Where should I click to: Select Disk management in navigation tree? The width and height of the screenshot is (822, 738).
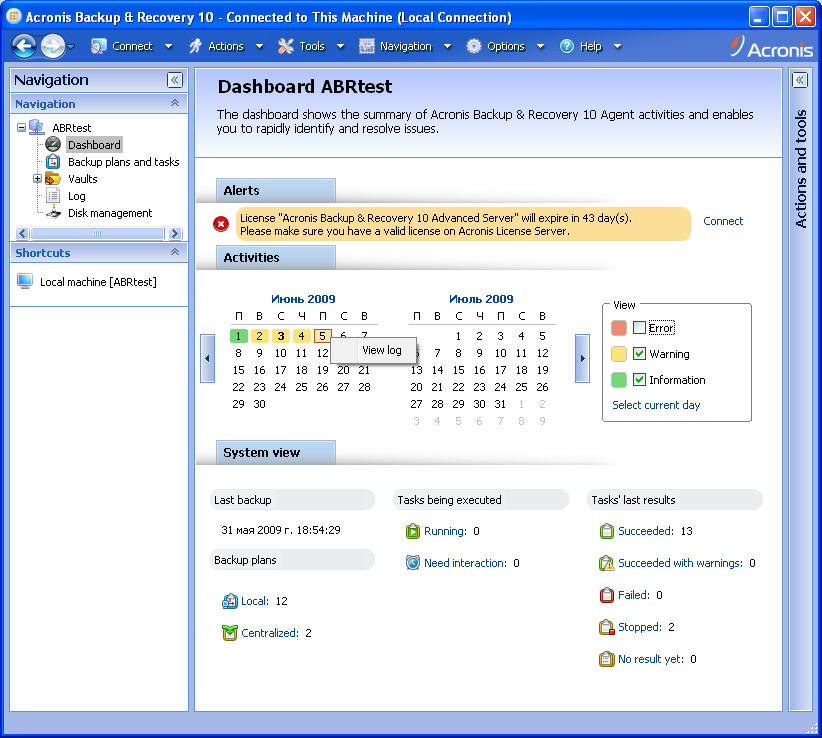(x=110, y=213)
